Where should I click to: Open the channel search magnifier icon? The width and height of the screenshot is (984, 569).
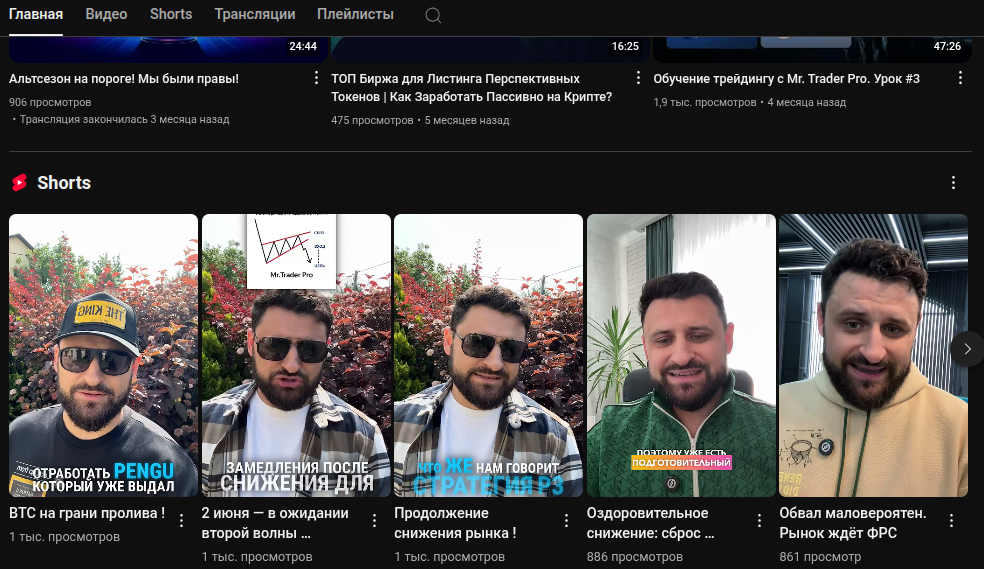(433, 15)
